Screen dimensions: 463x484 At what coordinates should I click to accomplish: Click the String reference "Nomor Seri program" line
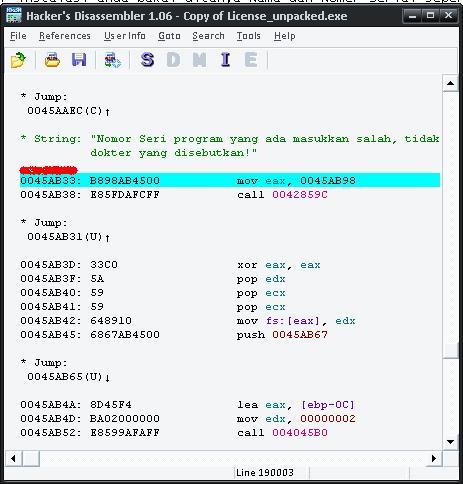pos(230,139)
